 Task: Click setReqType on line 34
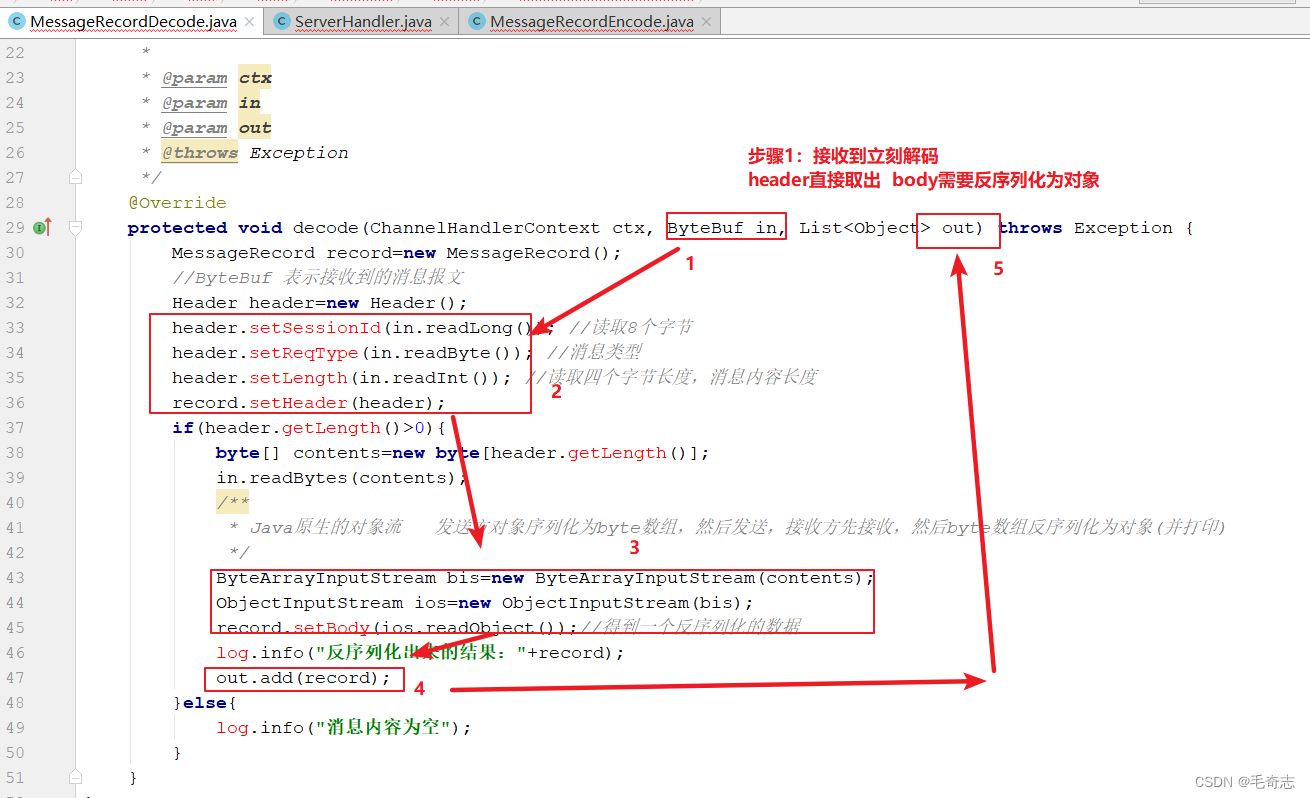[304, 353]
